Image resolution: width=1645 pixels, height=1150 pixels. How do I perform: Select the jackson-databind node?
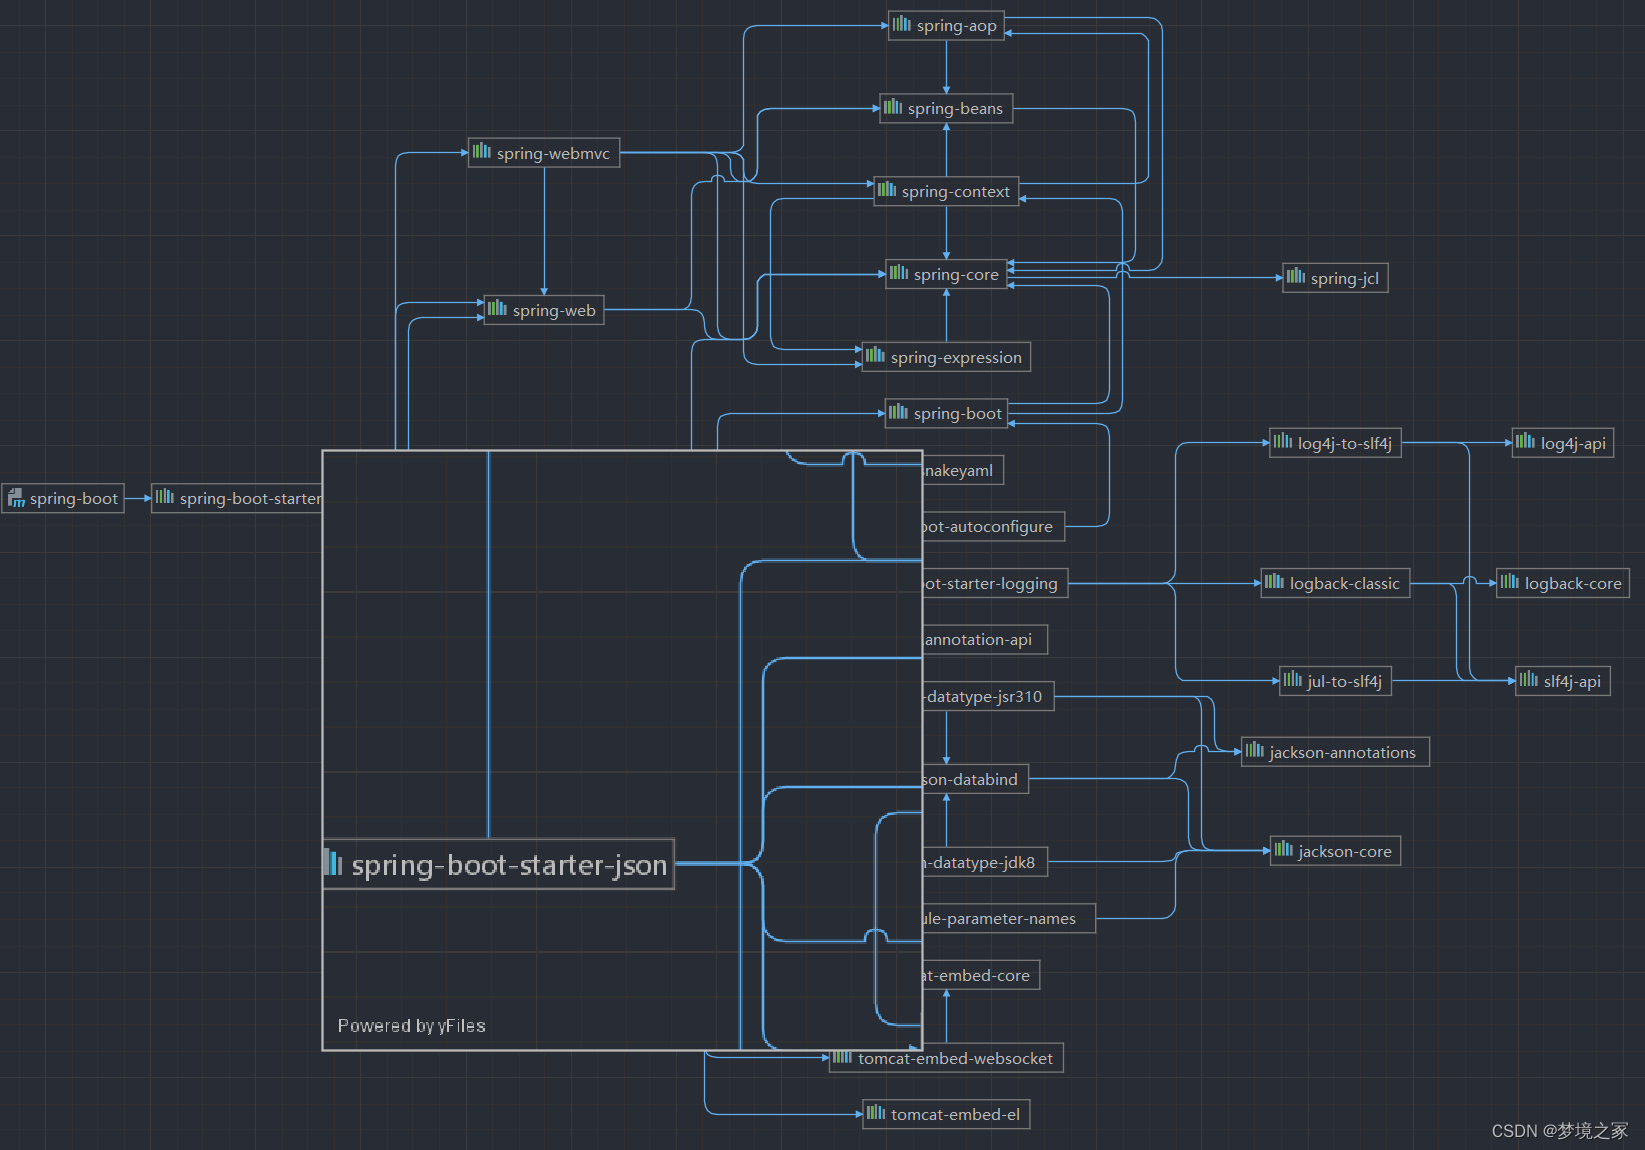point(975,779)
